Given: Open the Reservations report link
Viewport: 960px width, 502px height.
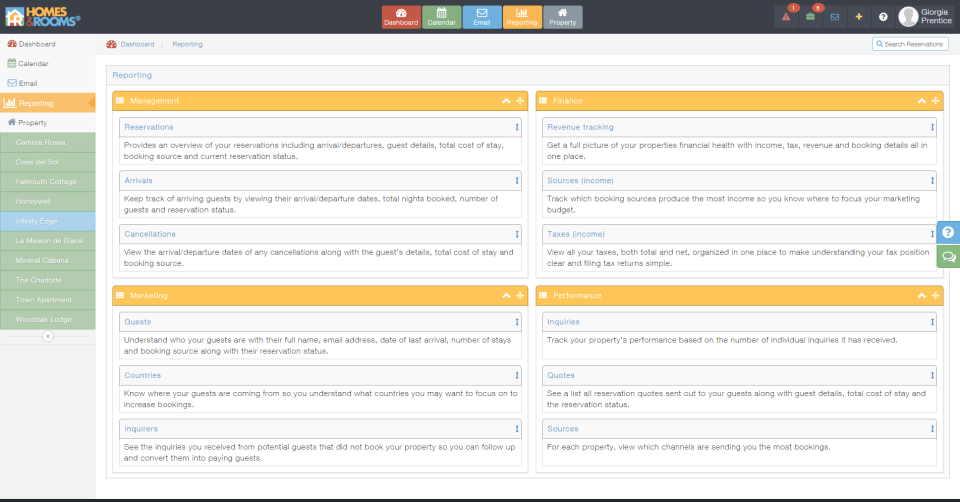Looking at the screenshot, I should click(149, 127).
